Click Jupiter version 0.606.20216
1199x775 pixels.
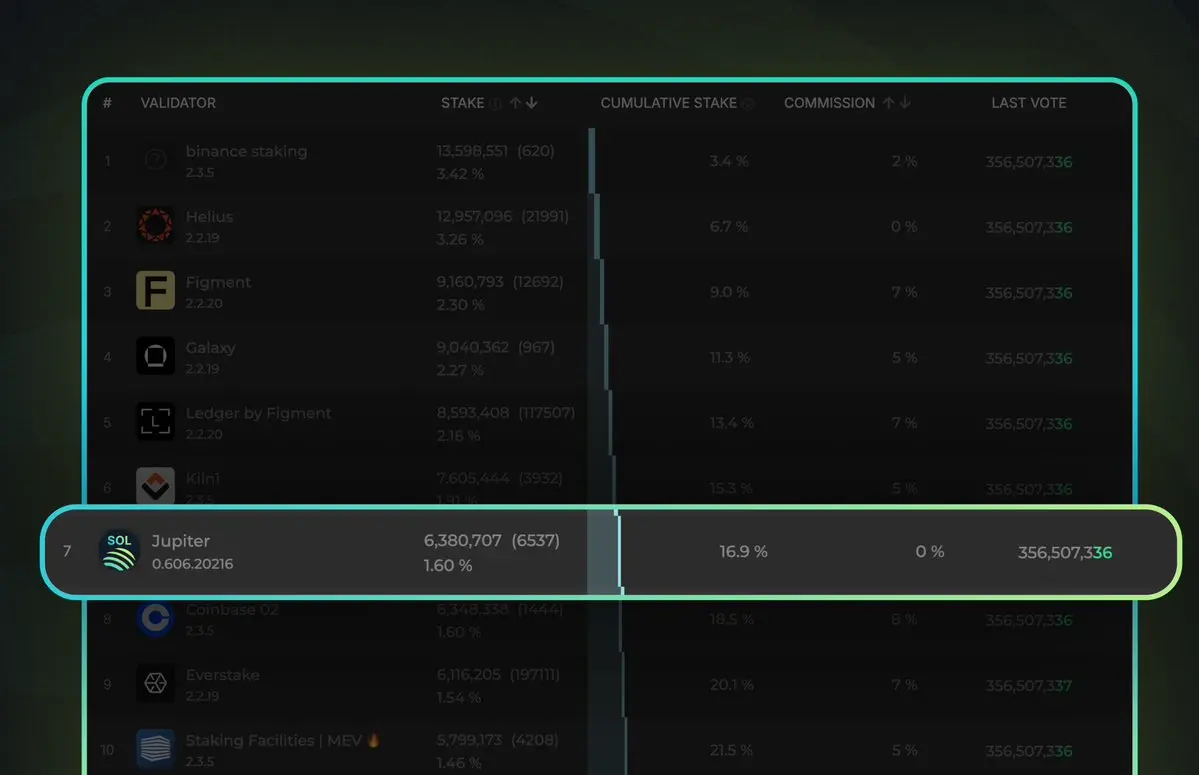(193, 564)
